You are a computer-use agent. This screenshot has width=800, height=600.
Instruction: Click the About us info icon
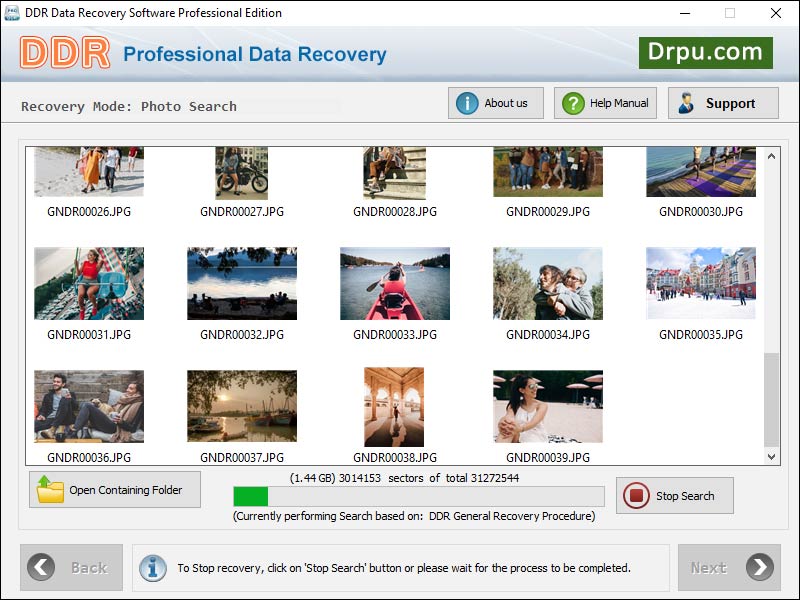coord(466,102)
